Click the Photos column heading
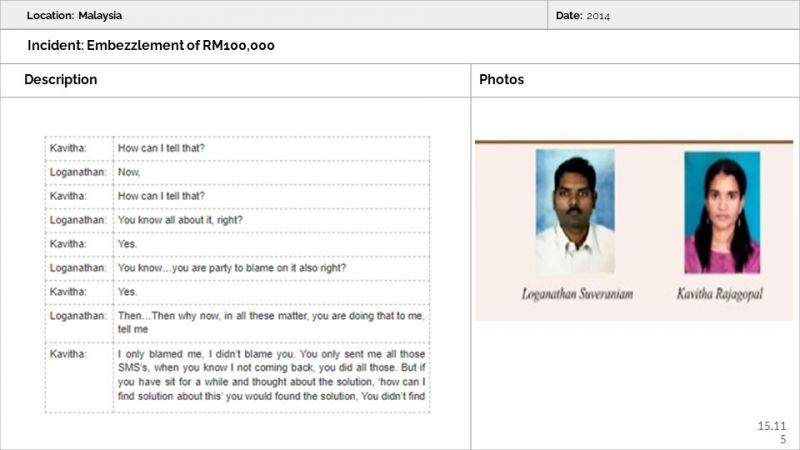800x450 pixels. tap(501, 80)
